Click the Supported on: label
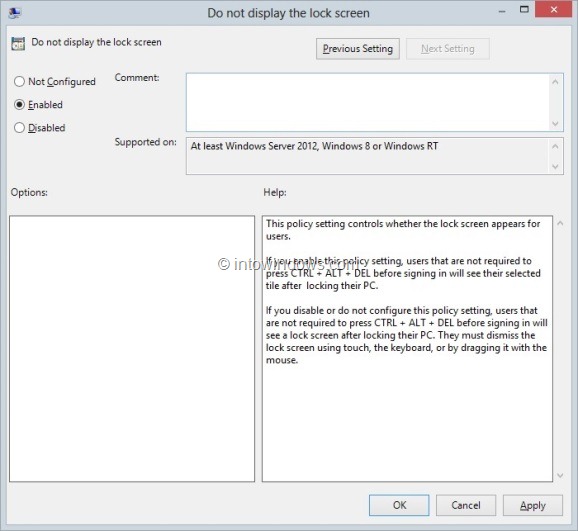 tap(146, 142)
